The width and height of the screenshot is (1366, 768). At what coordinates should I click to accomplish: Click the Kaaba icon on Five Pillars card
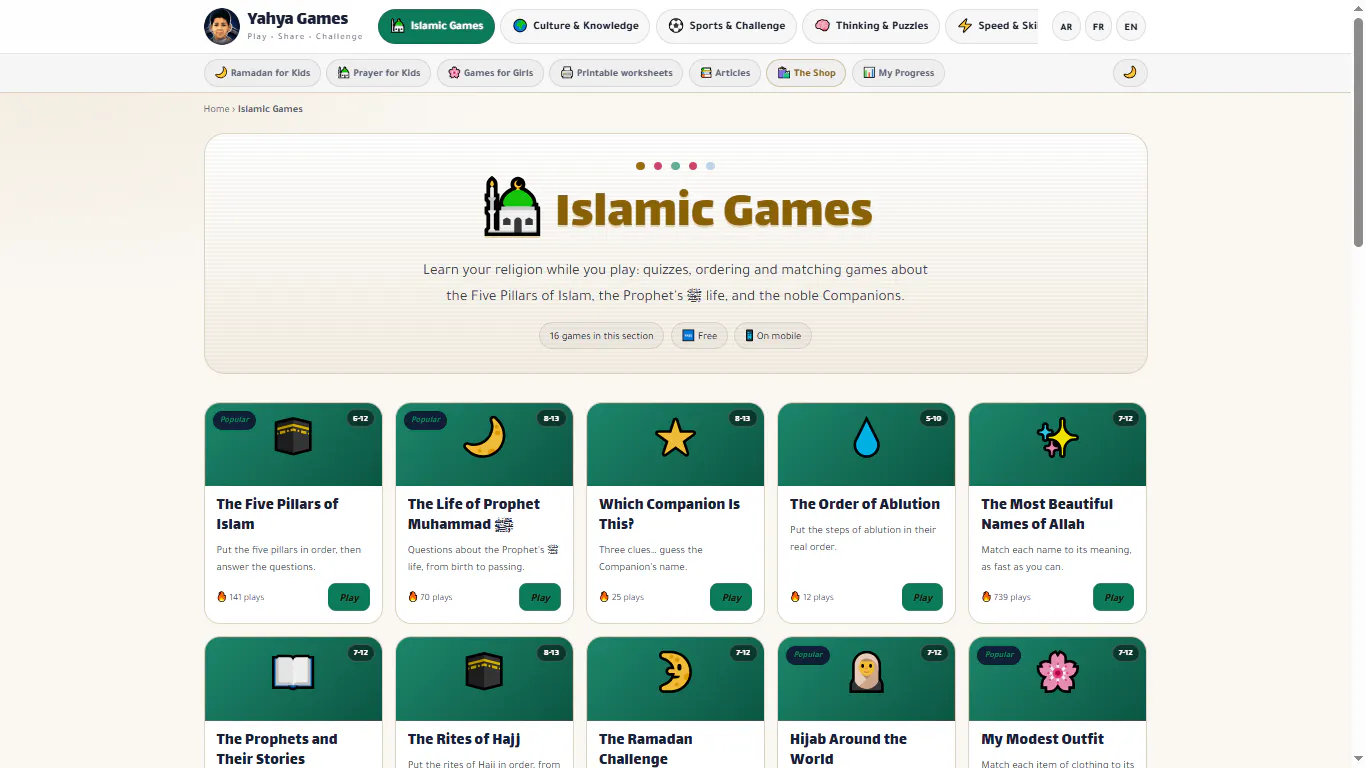(293, 437)
